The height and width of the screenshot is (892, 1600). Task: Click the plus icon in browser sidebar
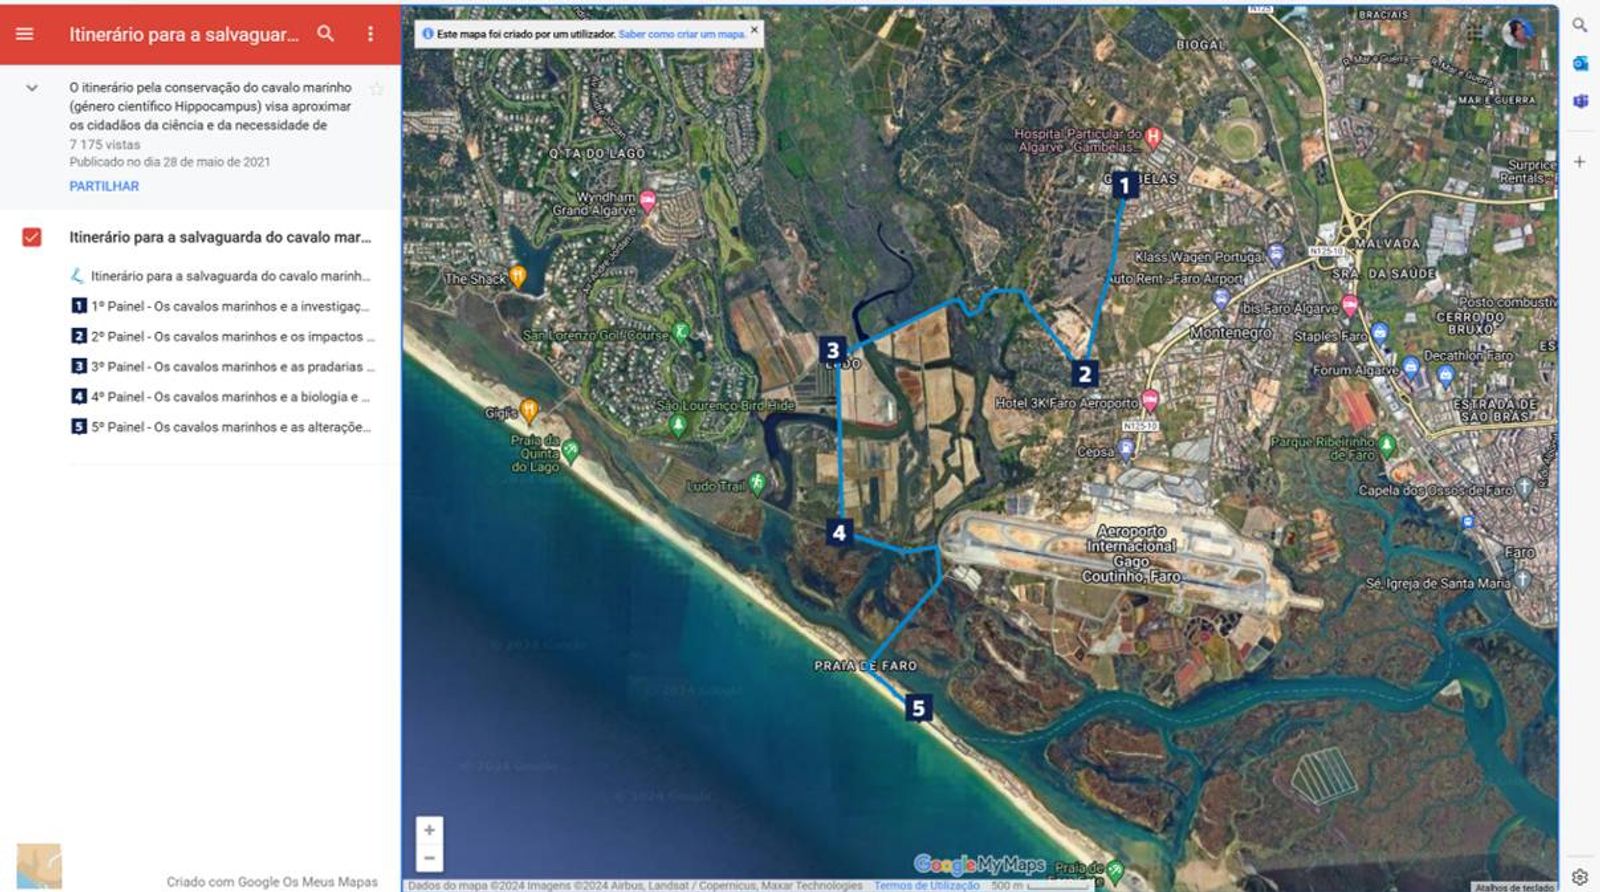pyautogui.click(x=1580, y=161)
